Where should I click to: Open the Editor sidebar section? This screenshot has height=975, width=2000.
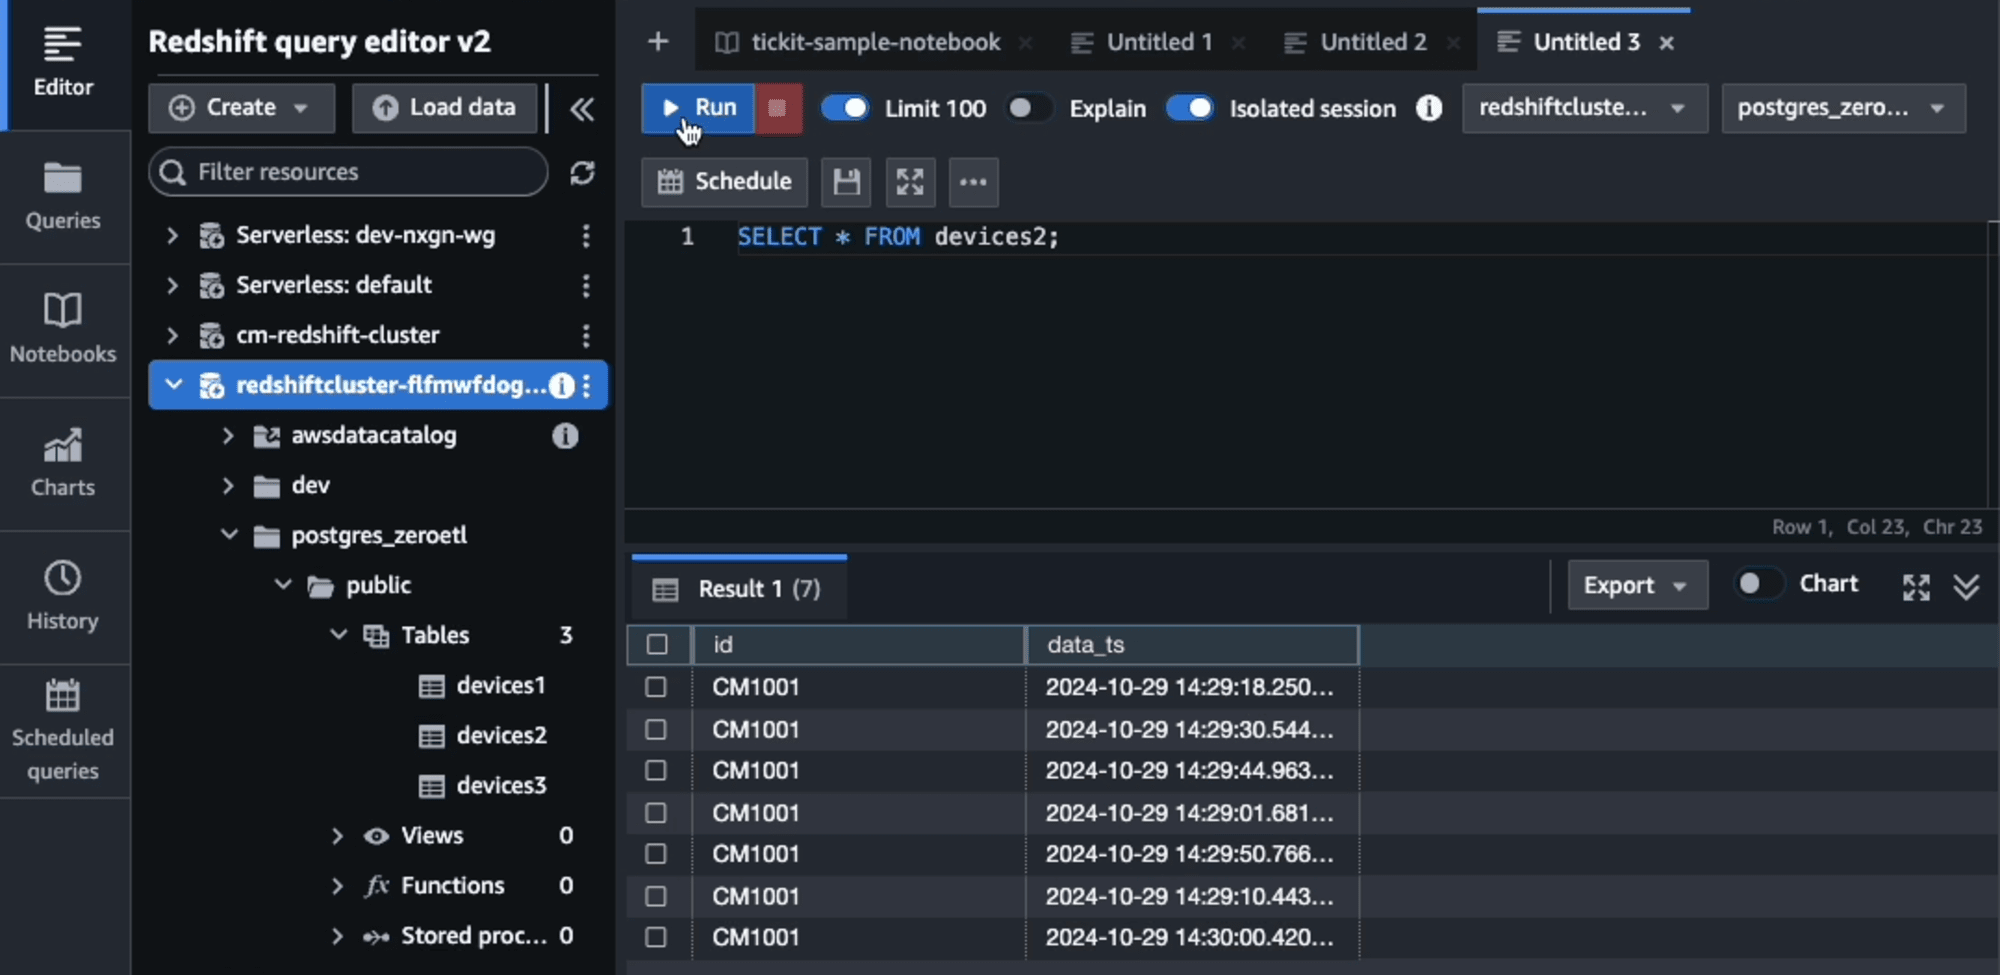pyautogui.click(x=63, y=62)
